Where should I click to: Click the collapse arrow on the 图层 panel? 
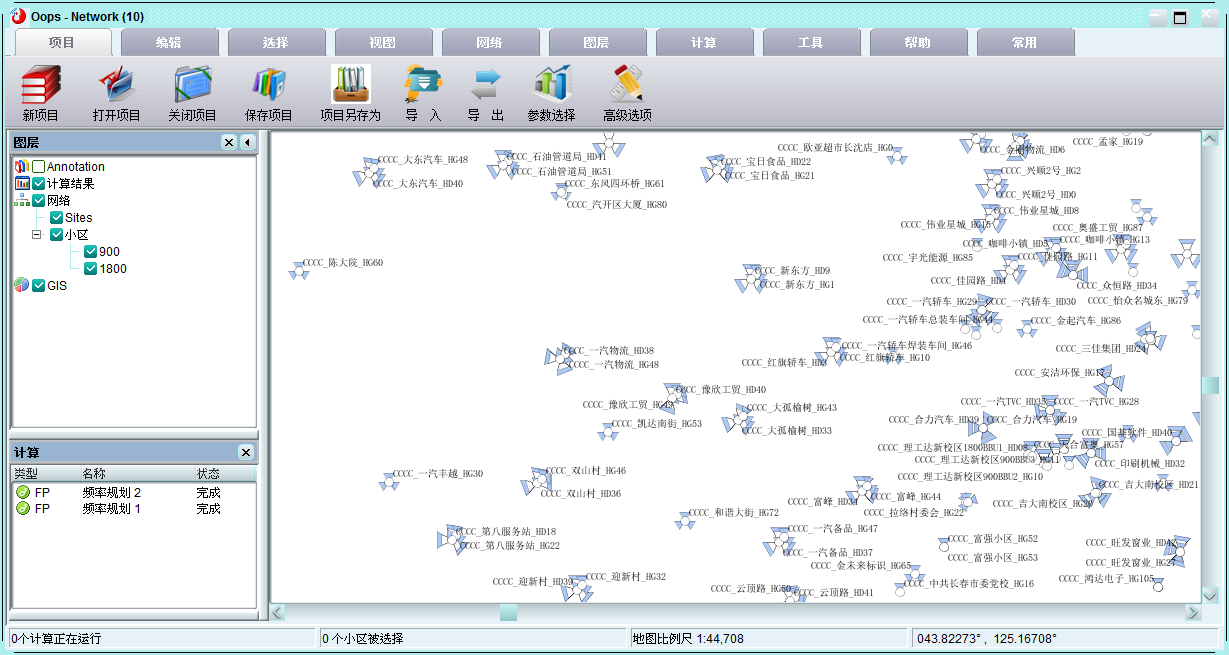coord(248,142)
